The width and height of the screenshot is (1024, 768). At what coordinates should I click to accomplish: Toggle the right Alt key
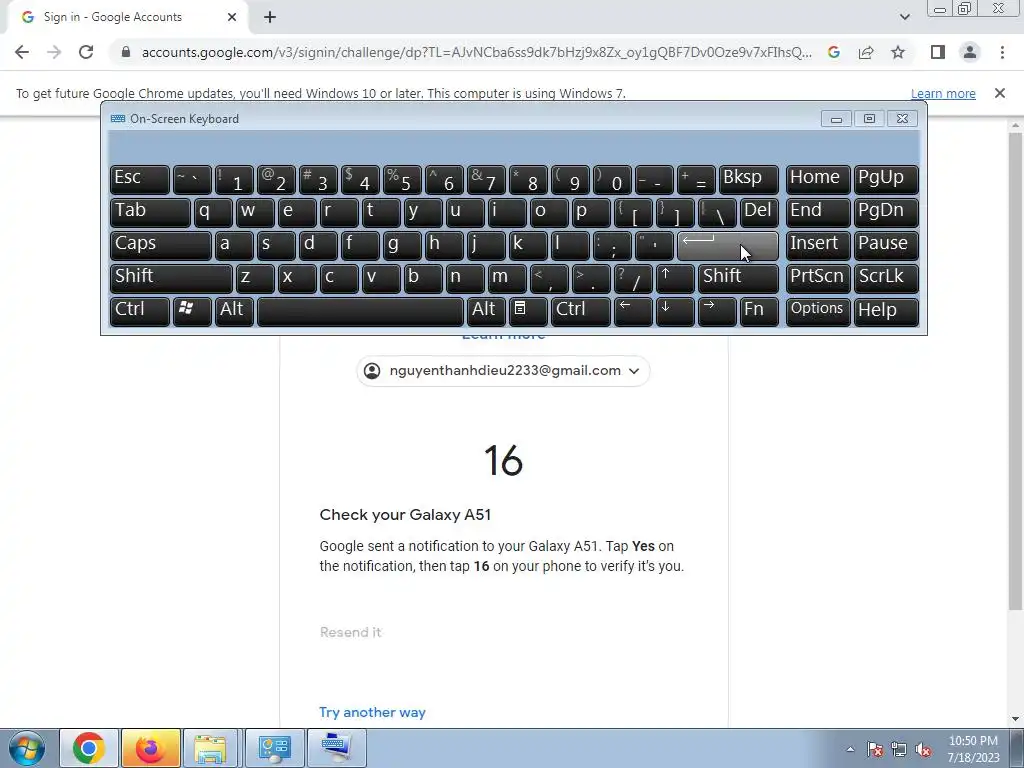tap(486, 311)
